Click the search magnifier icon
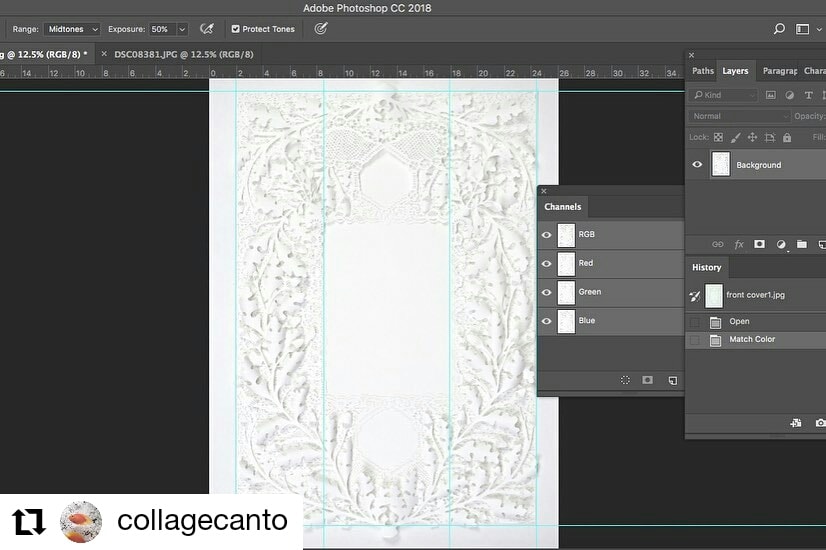The image size is (826, 550). pos(779,29)
